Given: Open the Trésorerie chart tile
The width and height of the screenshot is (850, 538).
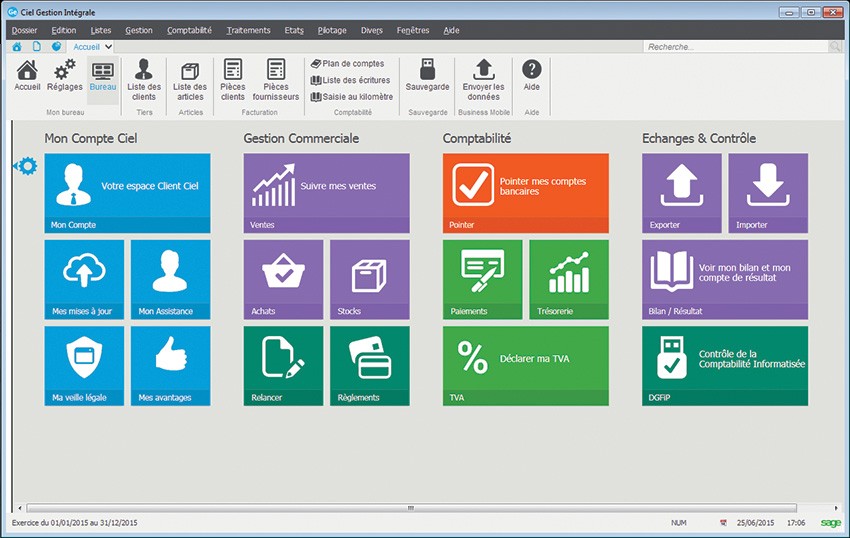Looking at the screenshot, I should [568, 279].
